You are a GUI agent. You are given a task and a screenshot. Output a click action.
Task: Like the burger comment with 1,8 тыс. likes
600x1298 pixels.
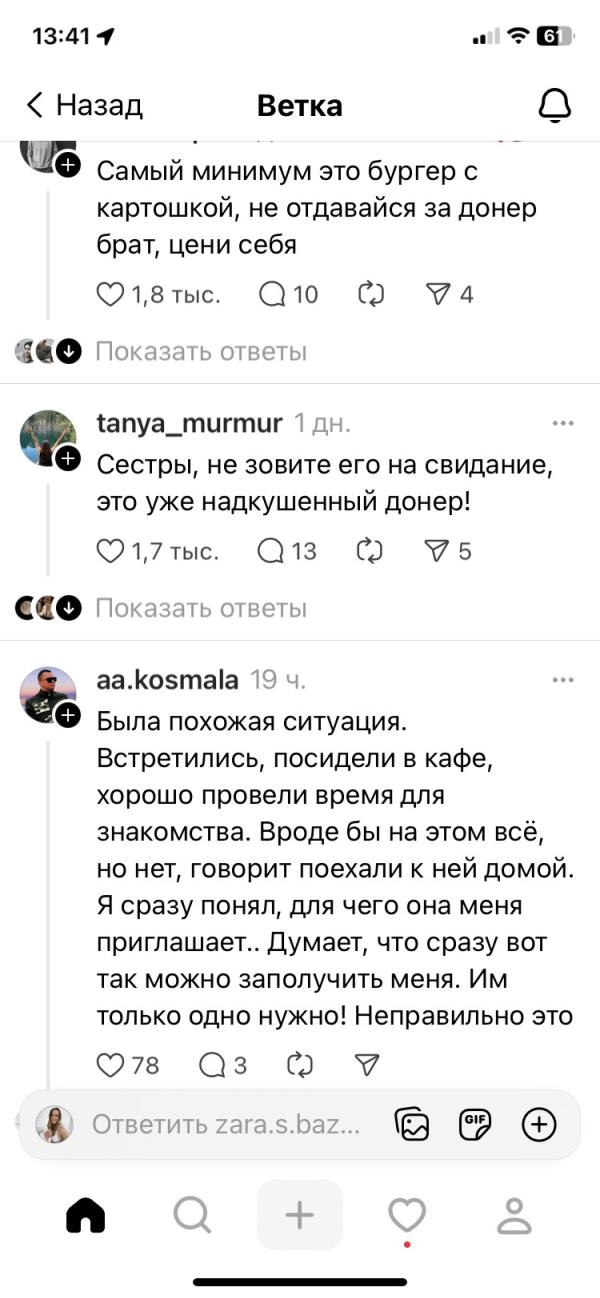coord(110,294)
